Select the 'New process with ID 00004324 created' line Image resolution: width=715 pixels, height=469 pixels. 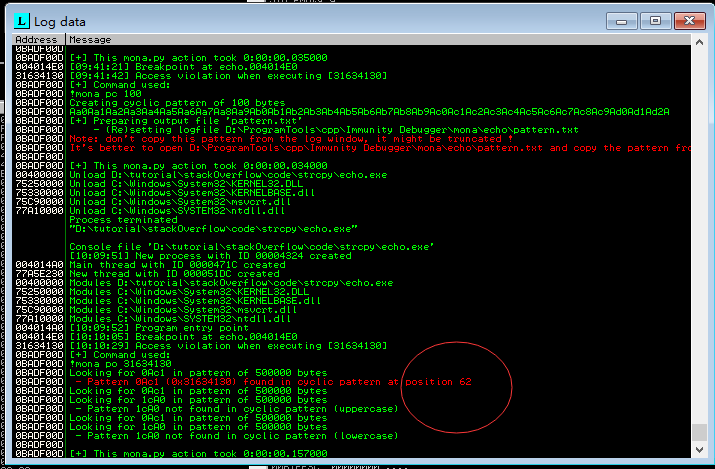click(x=210, y=256)
